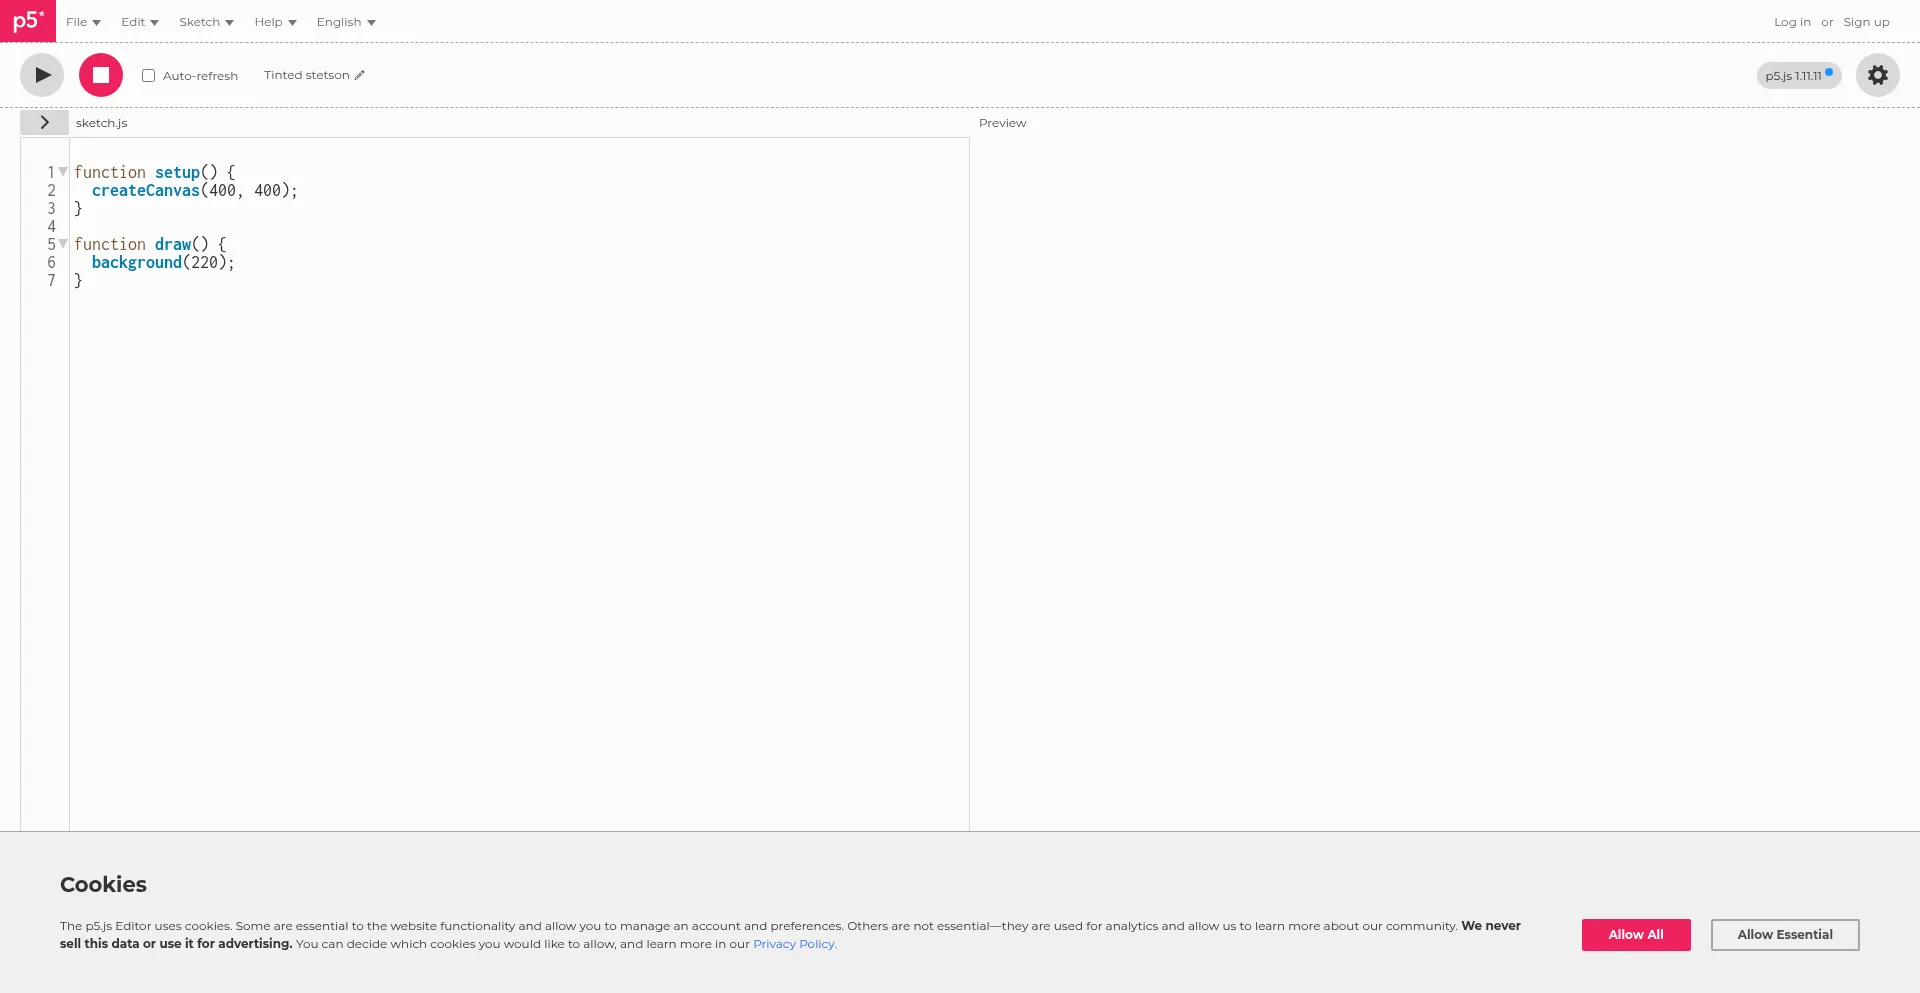Open the Privacy Policy link
This screenshot has height=993, width=1920.
(794, 944)
